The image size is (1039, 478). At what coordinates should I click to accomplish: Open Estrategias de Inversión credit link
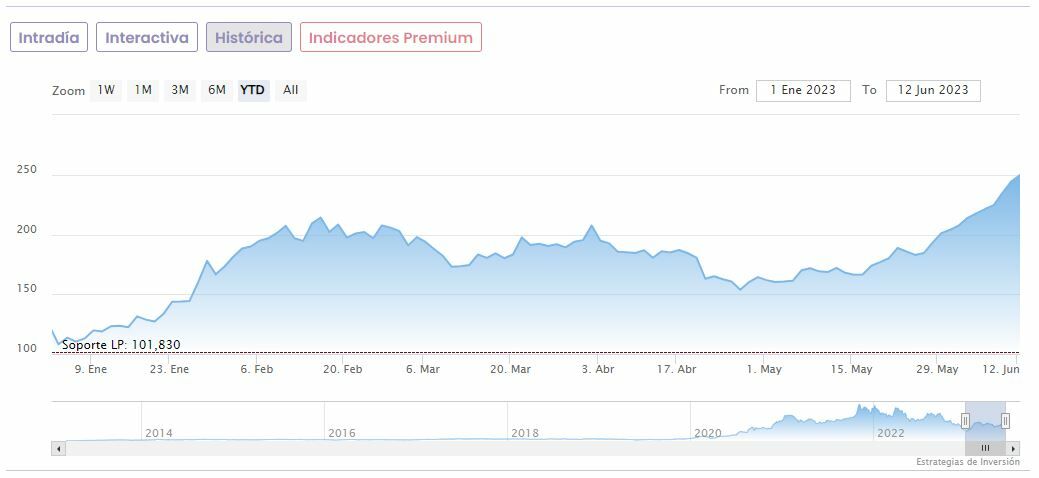pyautogui.click(x=967, y=462)
